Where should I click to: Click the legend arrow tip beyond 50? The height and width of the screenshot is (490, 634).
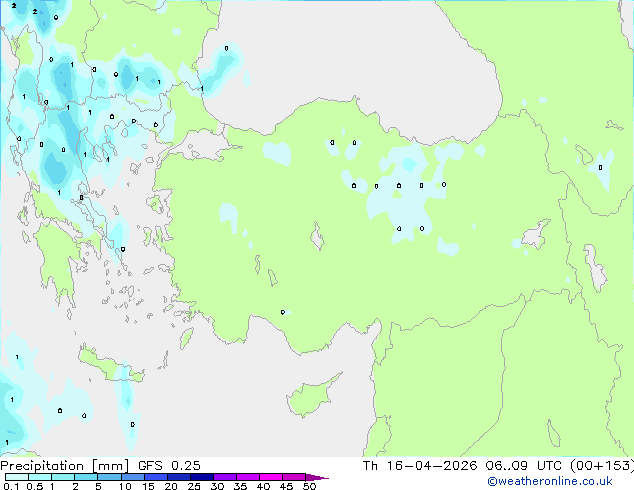(317, 477)
